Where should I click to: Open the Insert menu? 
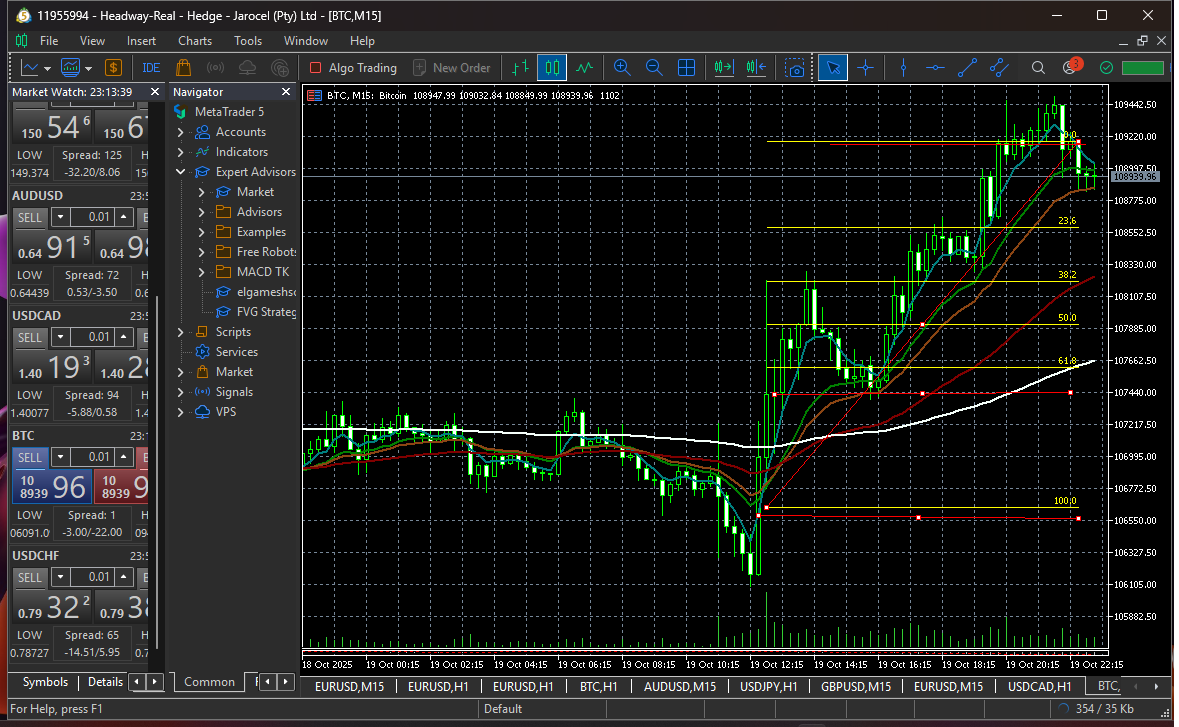pyautogui.click(x=141, y=41)
